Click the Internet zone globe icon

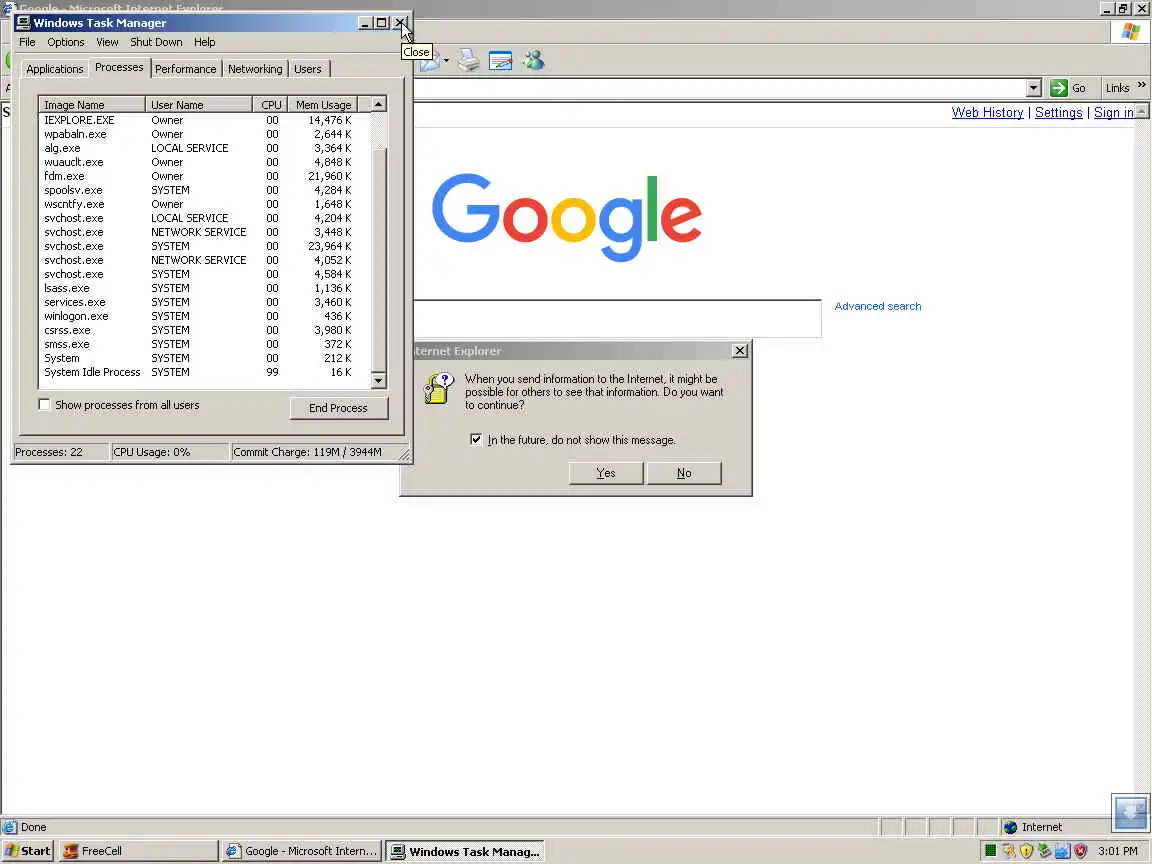point(1010,827)
